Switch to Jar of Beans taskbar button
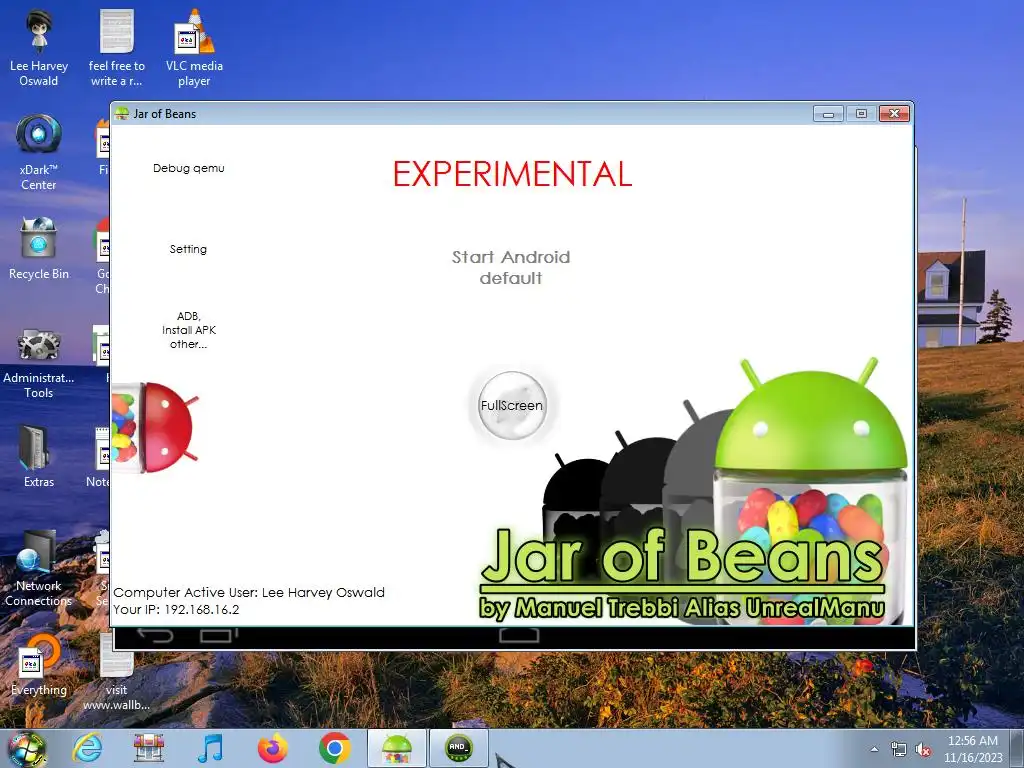This screenshot has height=768, width=1024. [x=396, y=748]
